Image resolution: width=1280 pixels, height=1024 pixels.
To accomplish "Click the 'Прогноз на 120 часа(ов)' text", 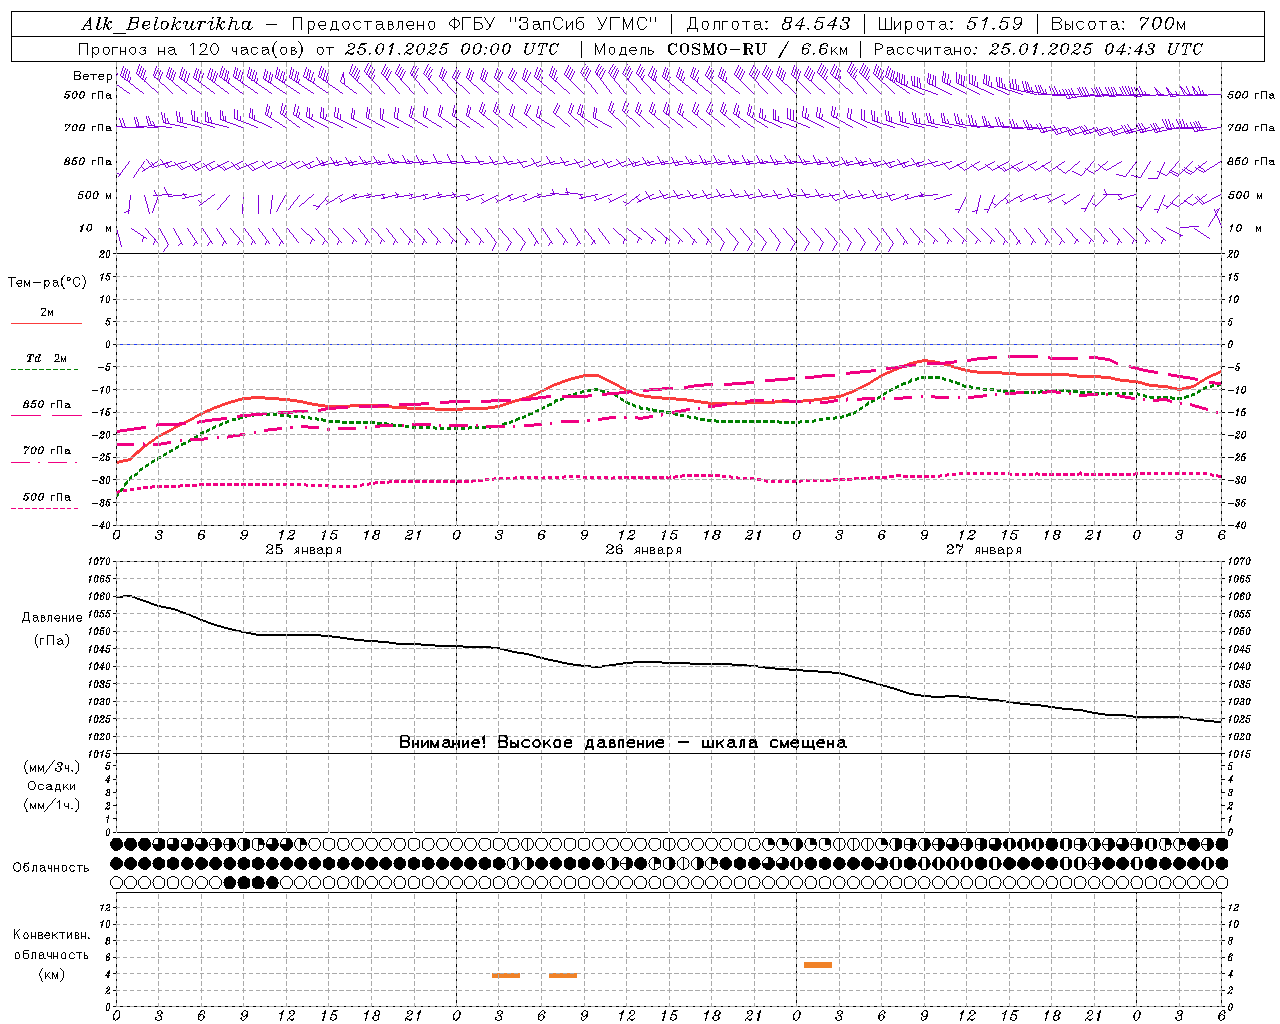I will [x=193, y=49].
